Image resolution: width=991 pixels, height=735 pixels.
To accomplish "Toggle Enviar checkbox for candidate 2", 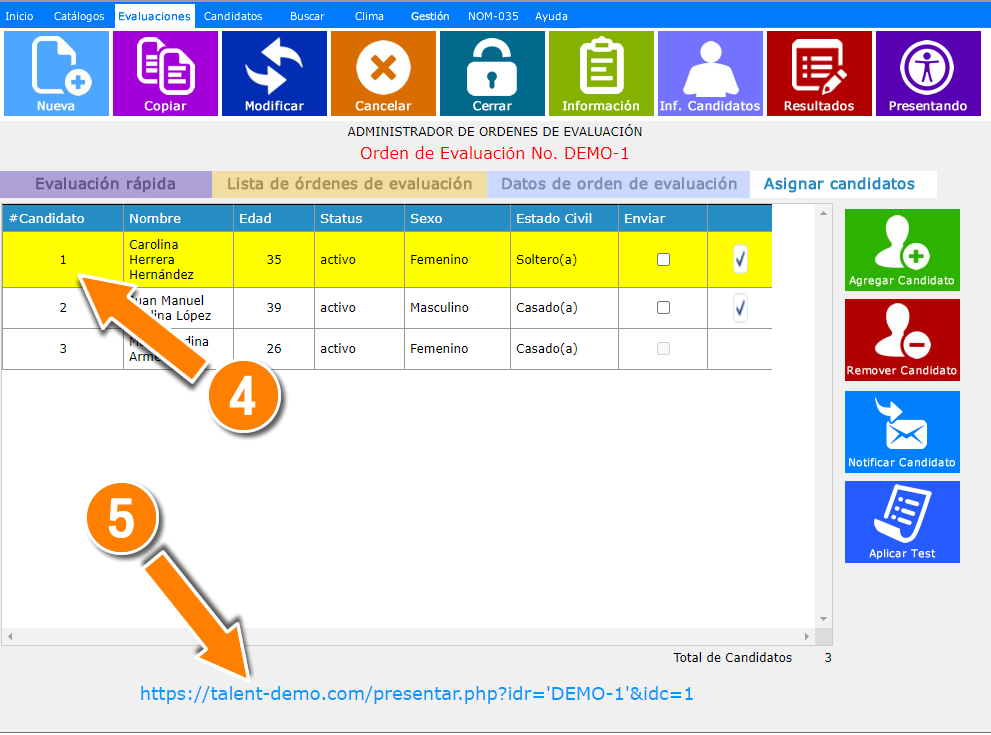I will (x=663, y=308).
